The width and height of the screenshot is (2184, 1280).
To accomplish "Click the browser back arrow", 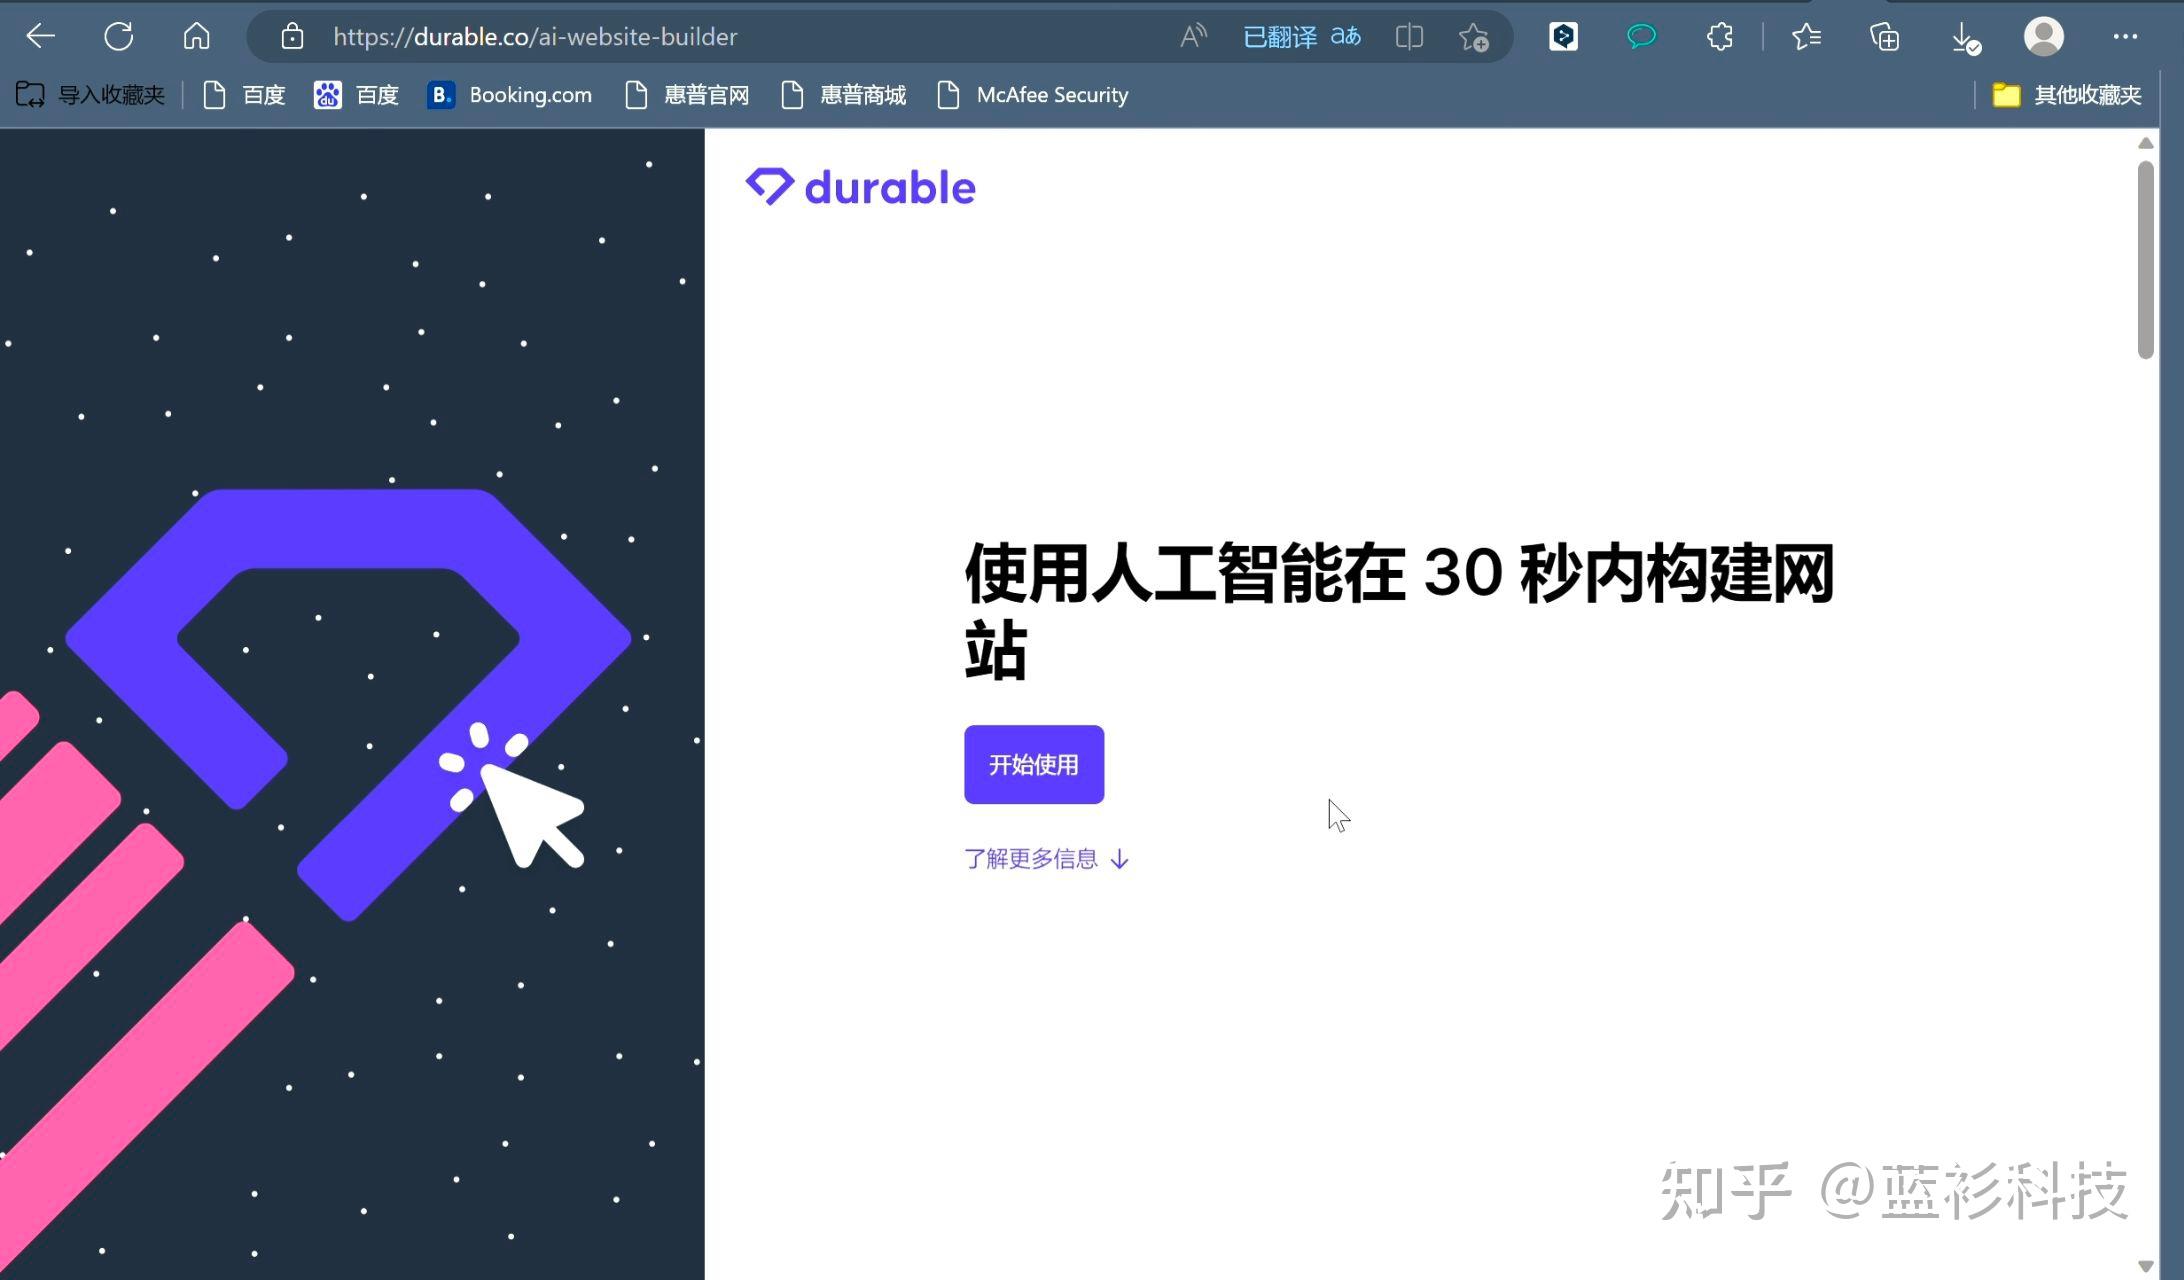I will 40,37.
